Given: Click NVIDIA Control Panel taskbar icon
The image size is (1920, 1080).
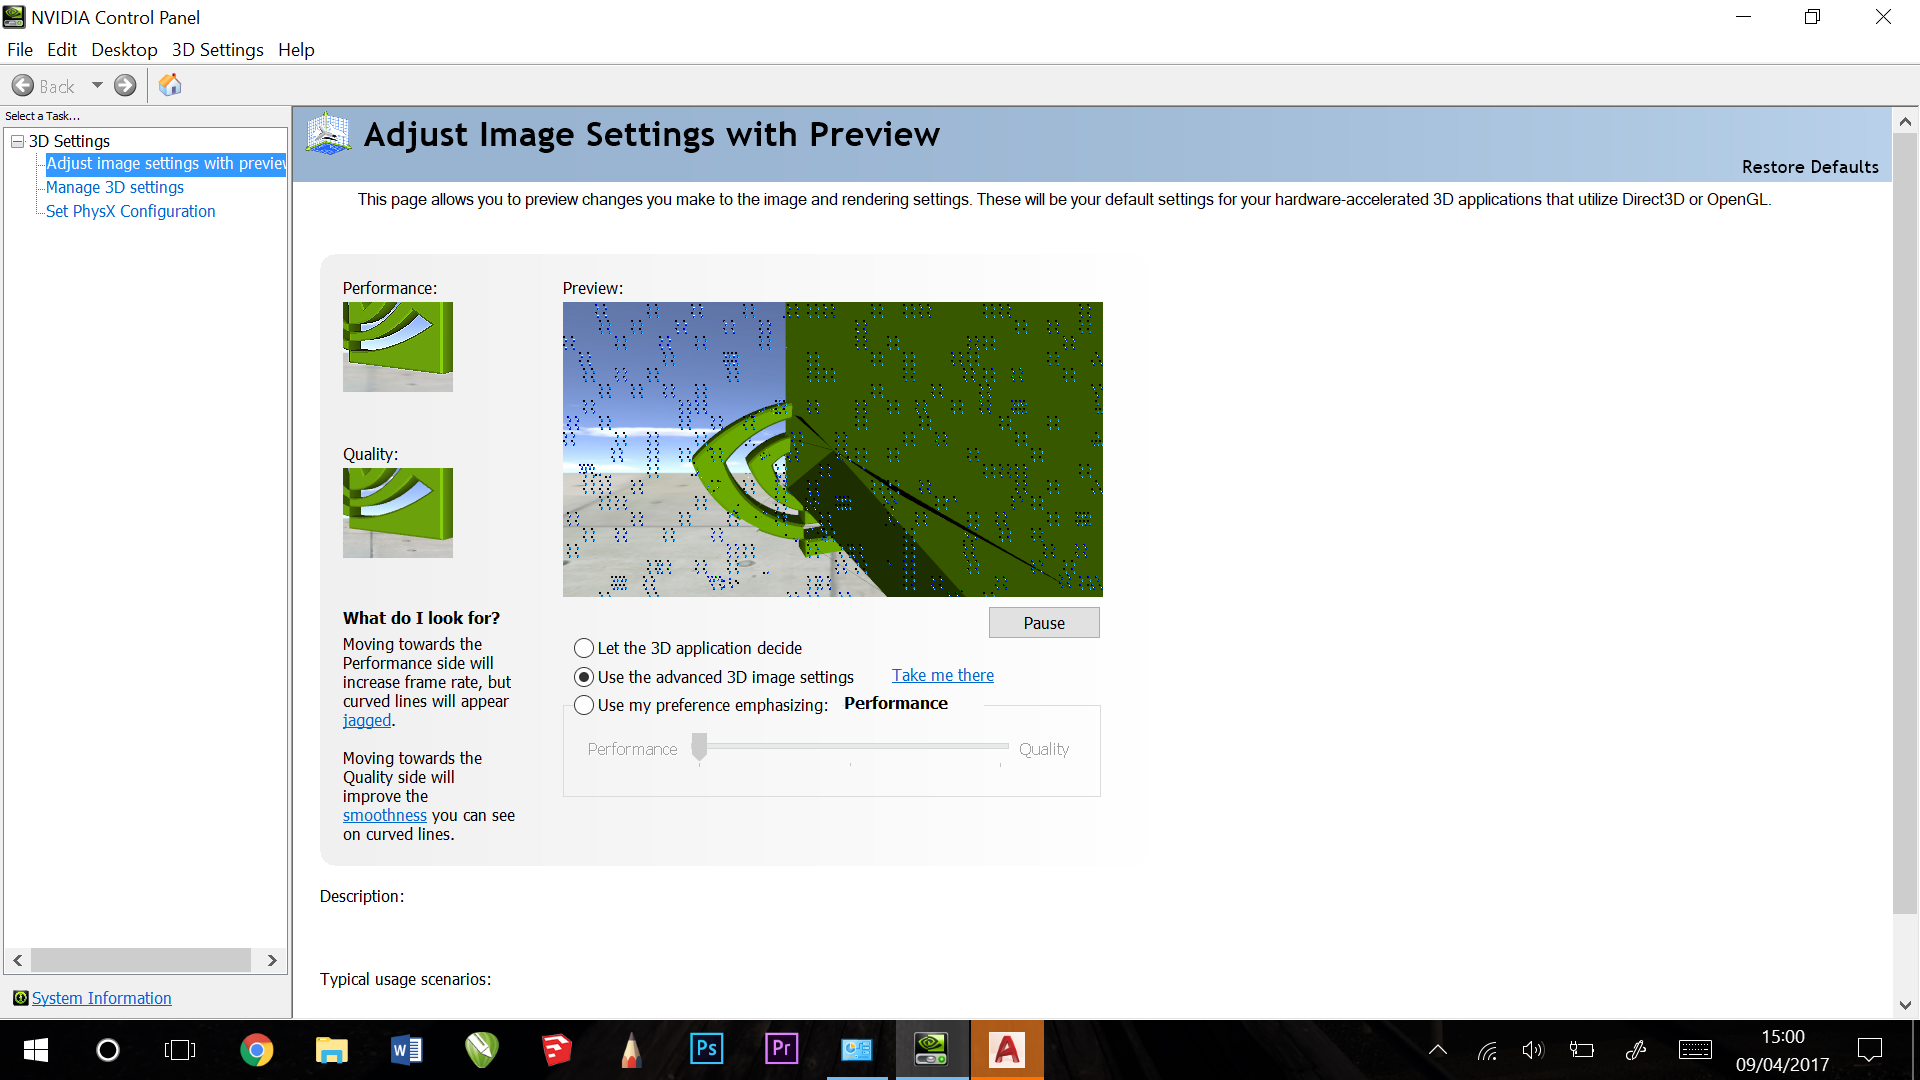Looking at the screenshot, I should point(931,1050).
